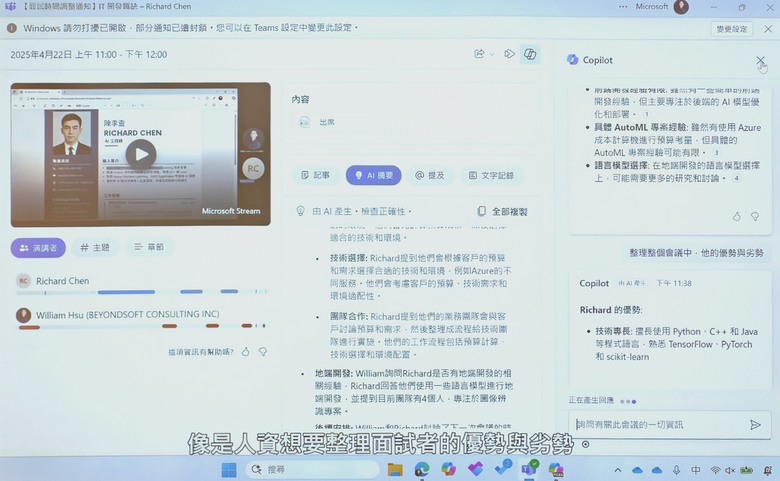
Task: Open citation 3 in Copilot response
Action: point(716,153)
